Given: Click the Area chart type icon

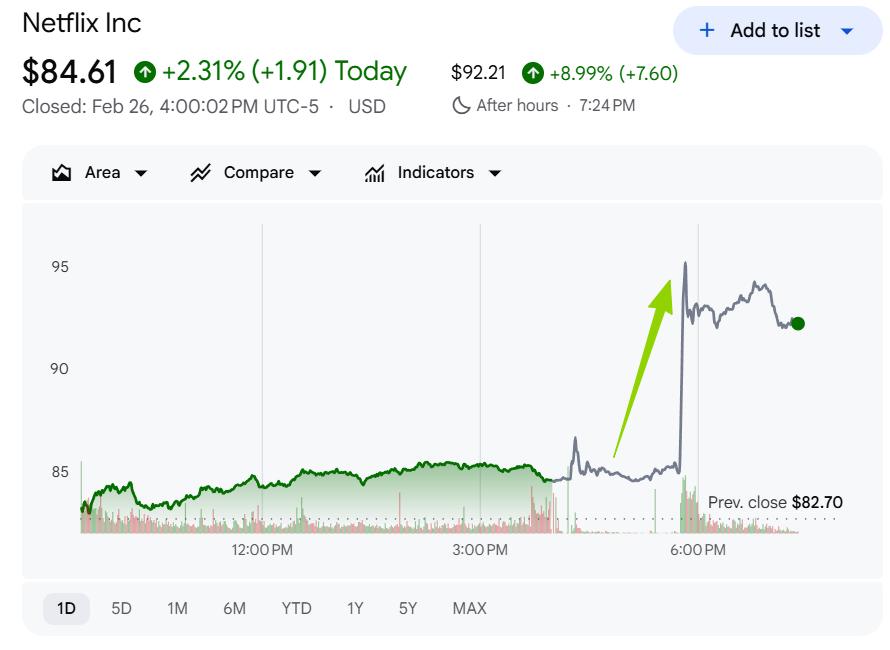Looking at the screenshot, I should [62, 173].
